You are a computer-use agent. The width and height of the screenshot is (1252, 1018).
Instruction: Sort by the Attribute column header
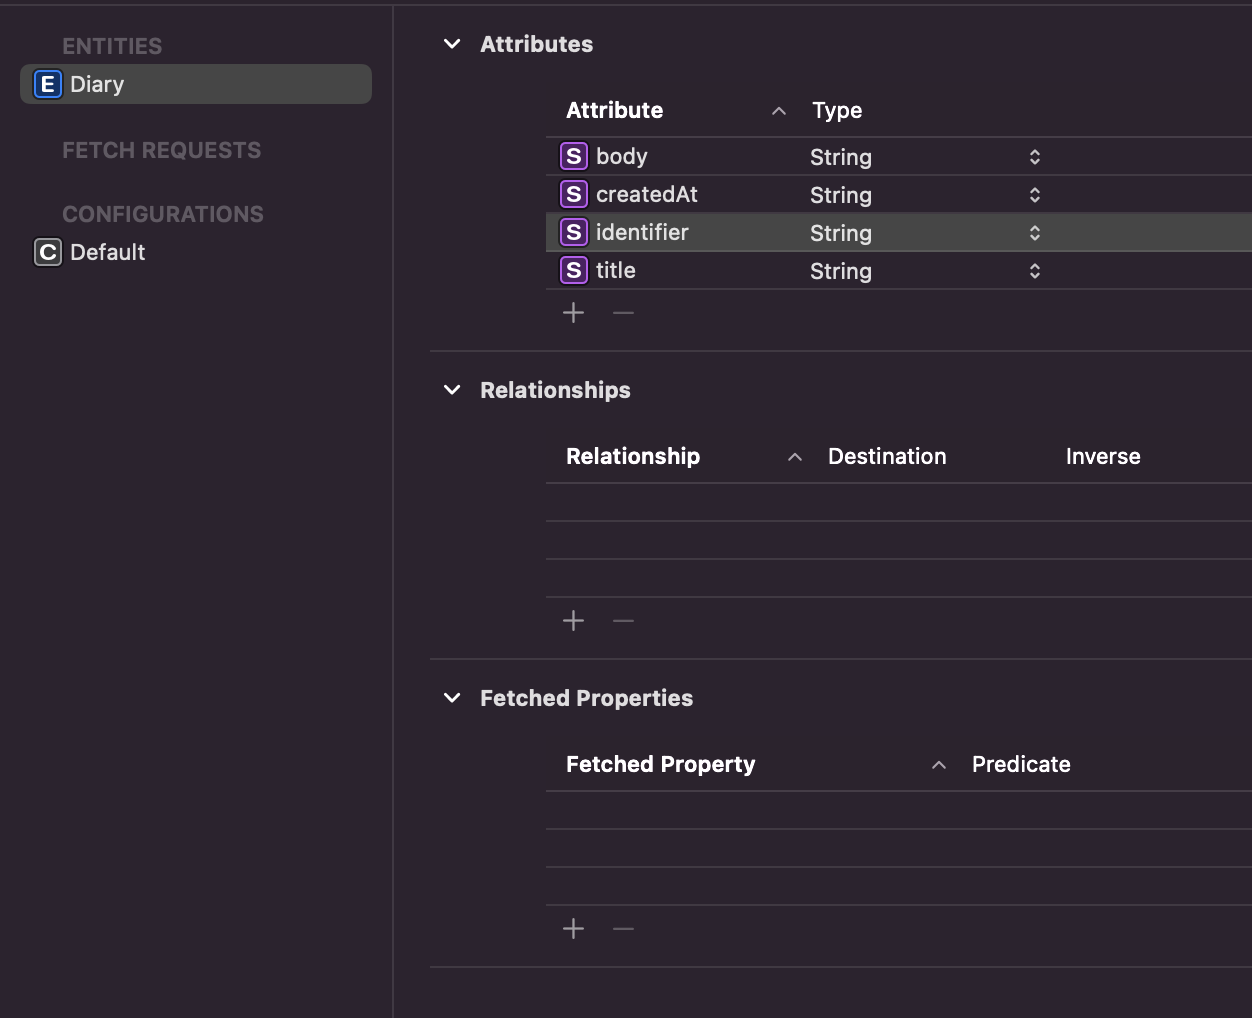(614, 111)
